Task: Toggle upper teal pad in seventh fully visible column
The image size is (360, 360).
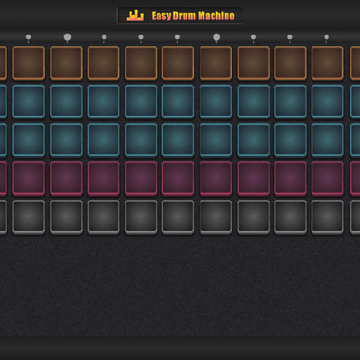Action: (x=254, y=102)
